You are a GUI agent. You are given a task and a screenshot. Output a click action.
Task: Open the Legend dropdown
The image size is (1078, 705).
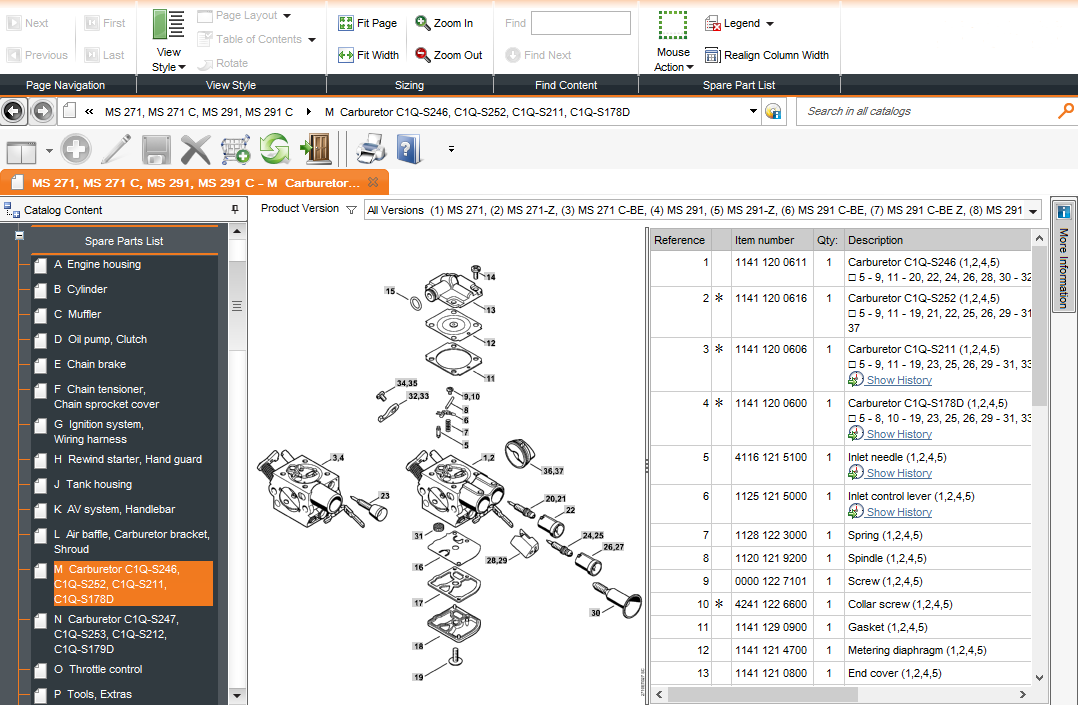click(741, 23)
